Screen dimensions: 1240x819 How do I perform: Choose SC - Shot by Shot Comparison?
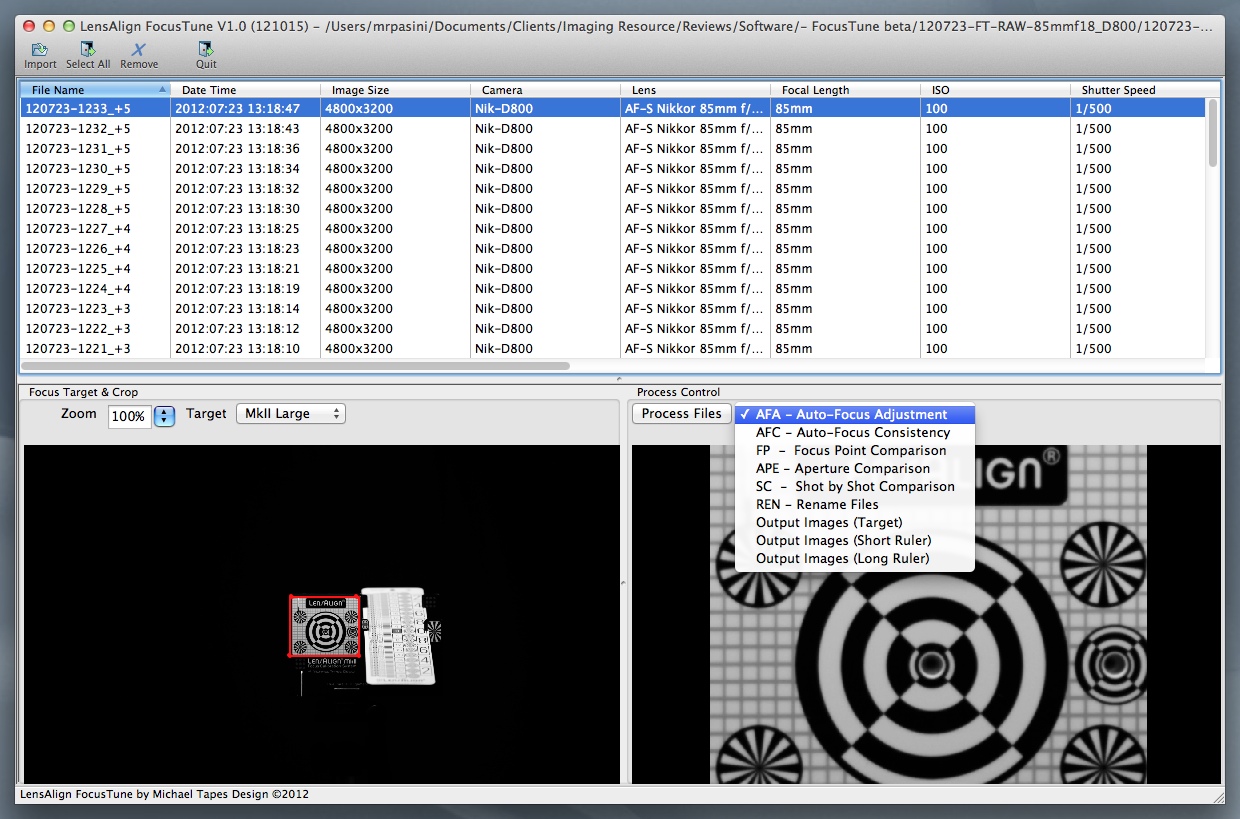855,487
